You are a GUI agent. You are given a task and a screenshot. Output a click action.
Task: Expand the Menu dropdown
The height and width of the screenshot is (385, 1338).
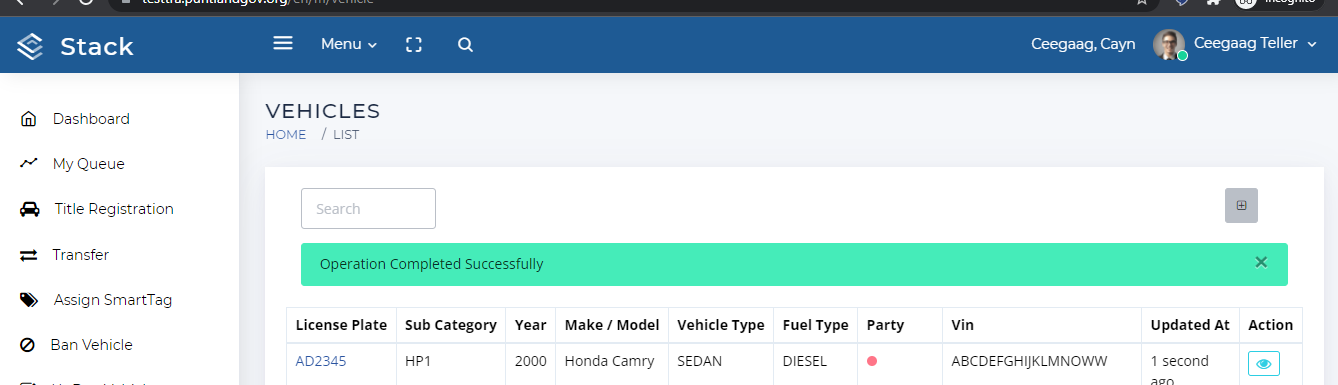point(349,44)
